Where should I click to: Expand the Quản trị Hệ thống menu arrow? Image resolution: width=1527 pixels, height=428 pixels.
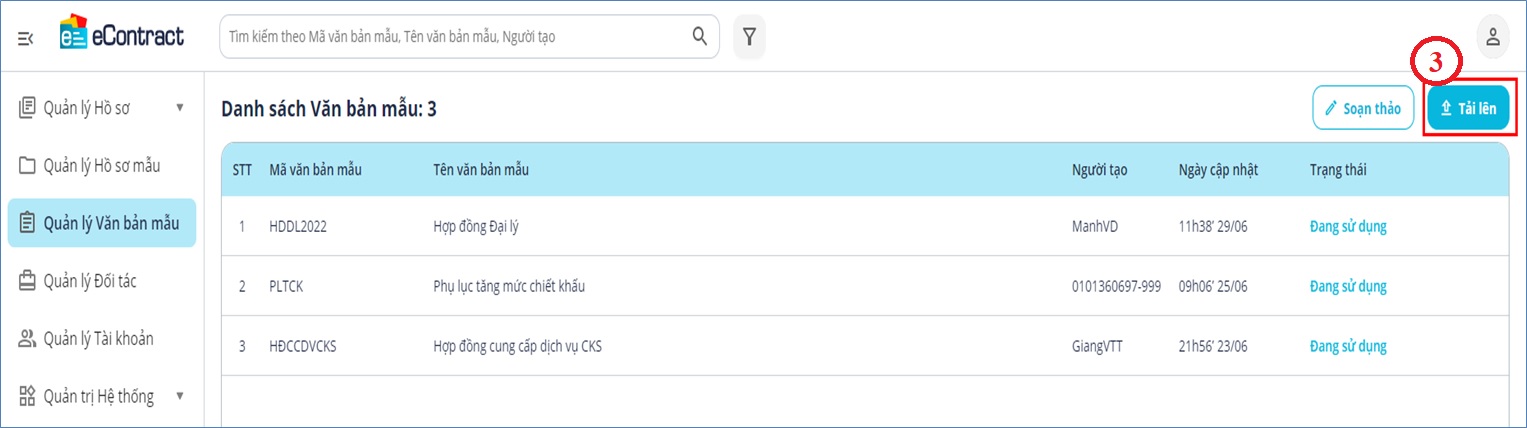[180, 396]
